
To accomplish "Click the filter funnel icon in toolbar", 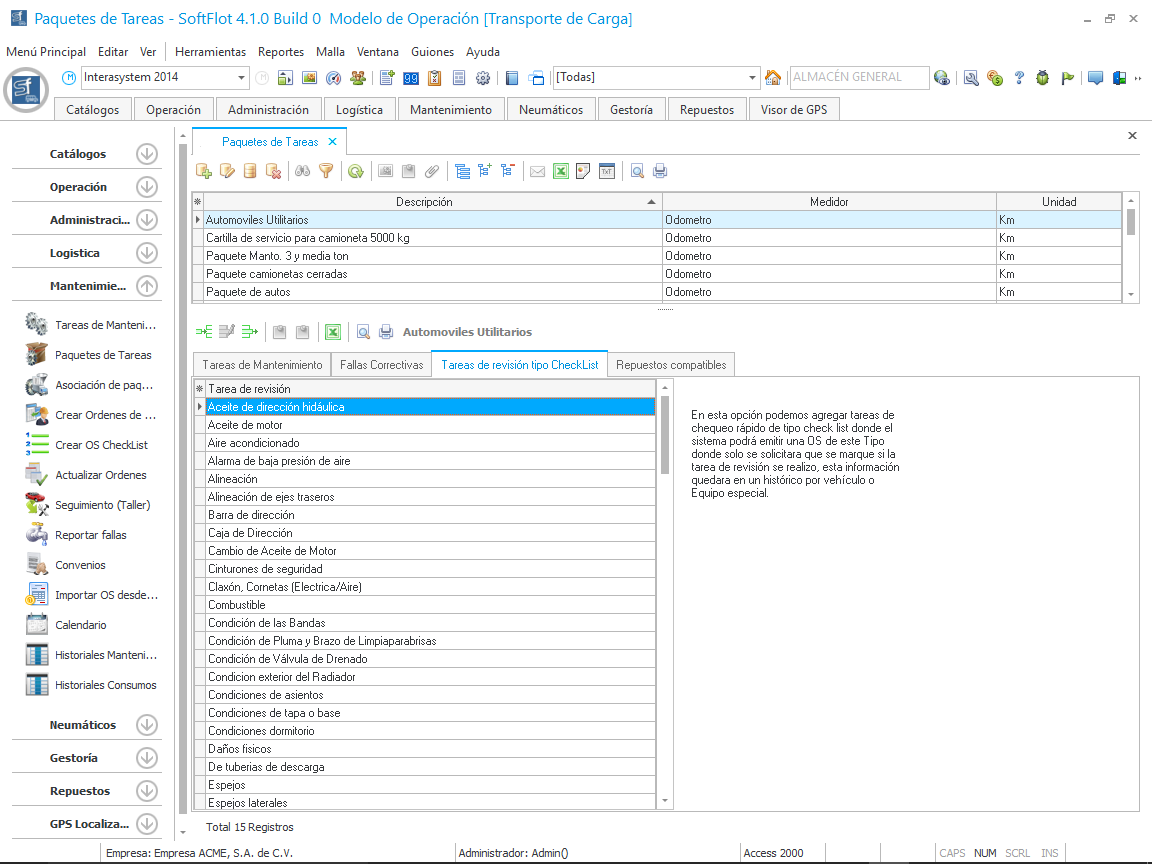I will (325, 171).
